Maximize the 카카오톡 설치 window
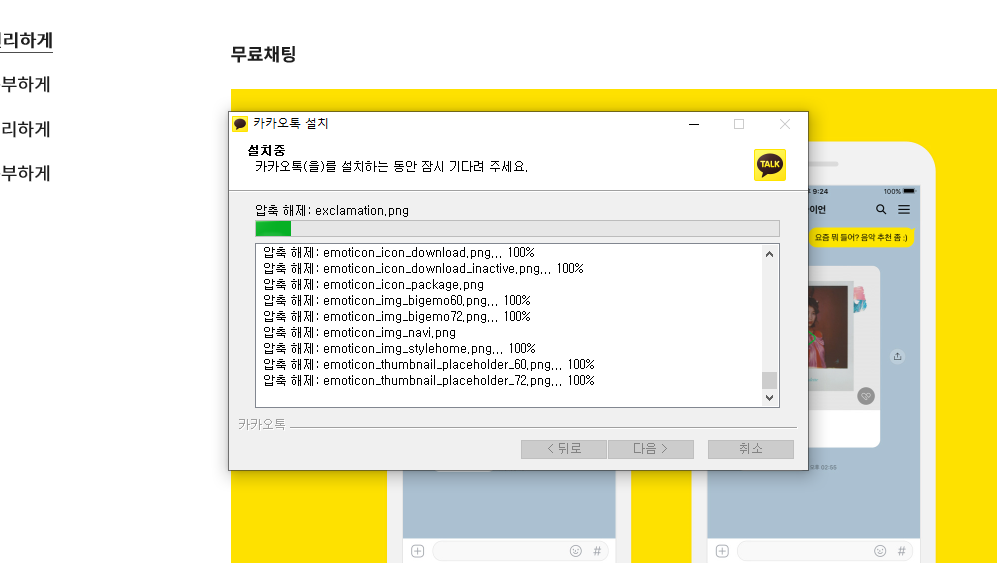Image resolution: width=997 pixels, height=563 pixels. coord(739,124)
